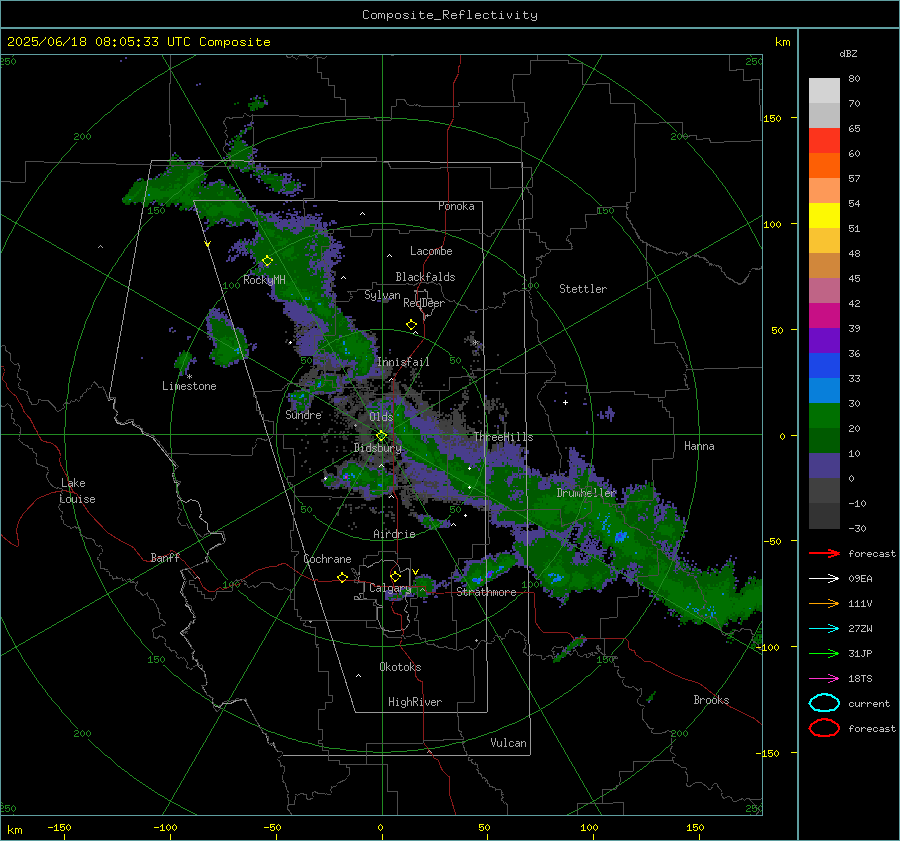Viewport: 900px width, 841px height.
Task: Click the yellow diamond radar site above Didsbury
Action: pos(381,436)
